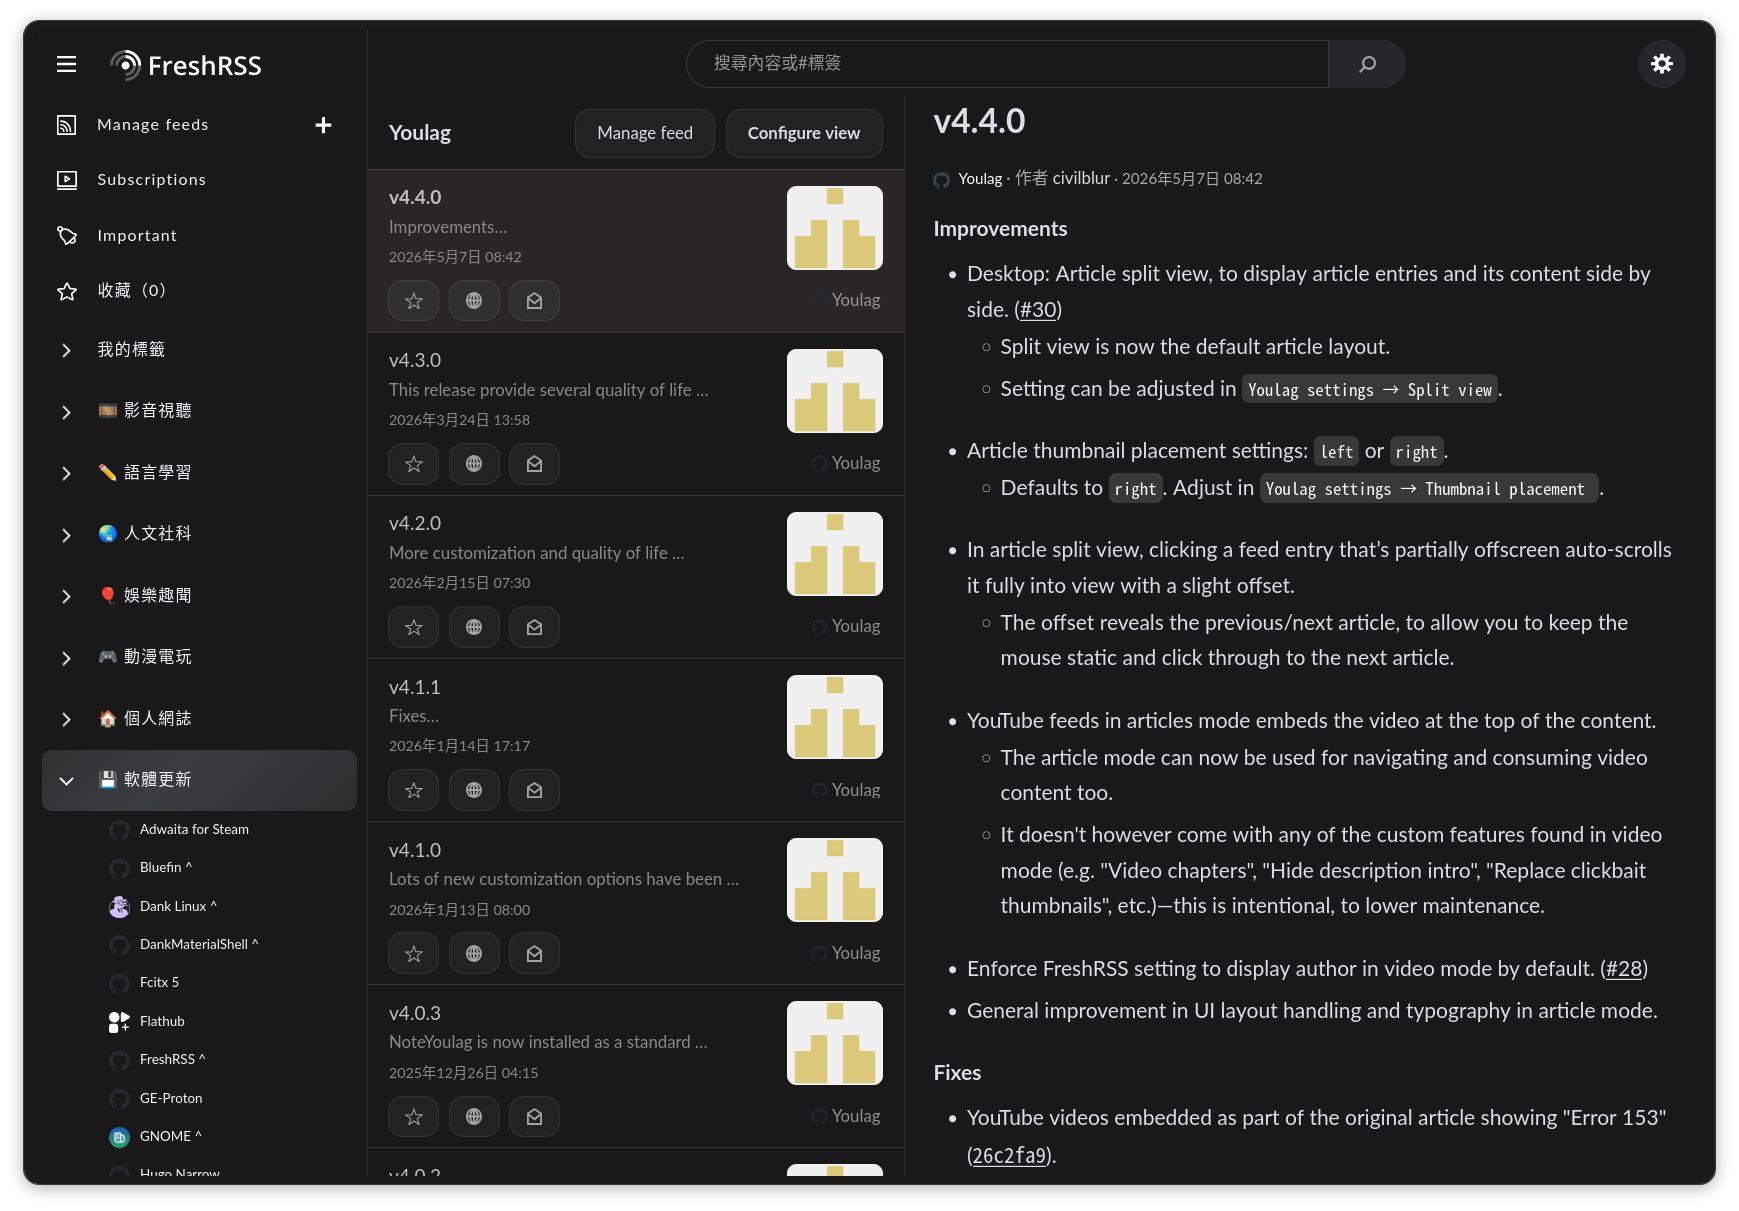Open the v4.3.0 entry thumbnail

[835, 391]
